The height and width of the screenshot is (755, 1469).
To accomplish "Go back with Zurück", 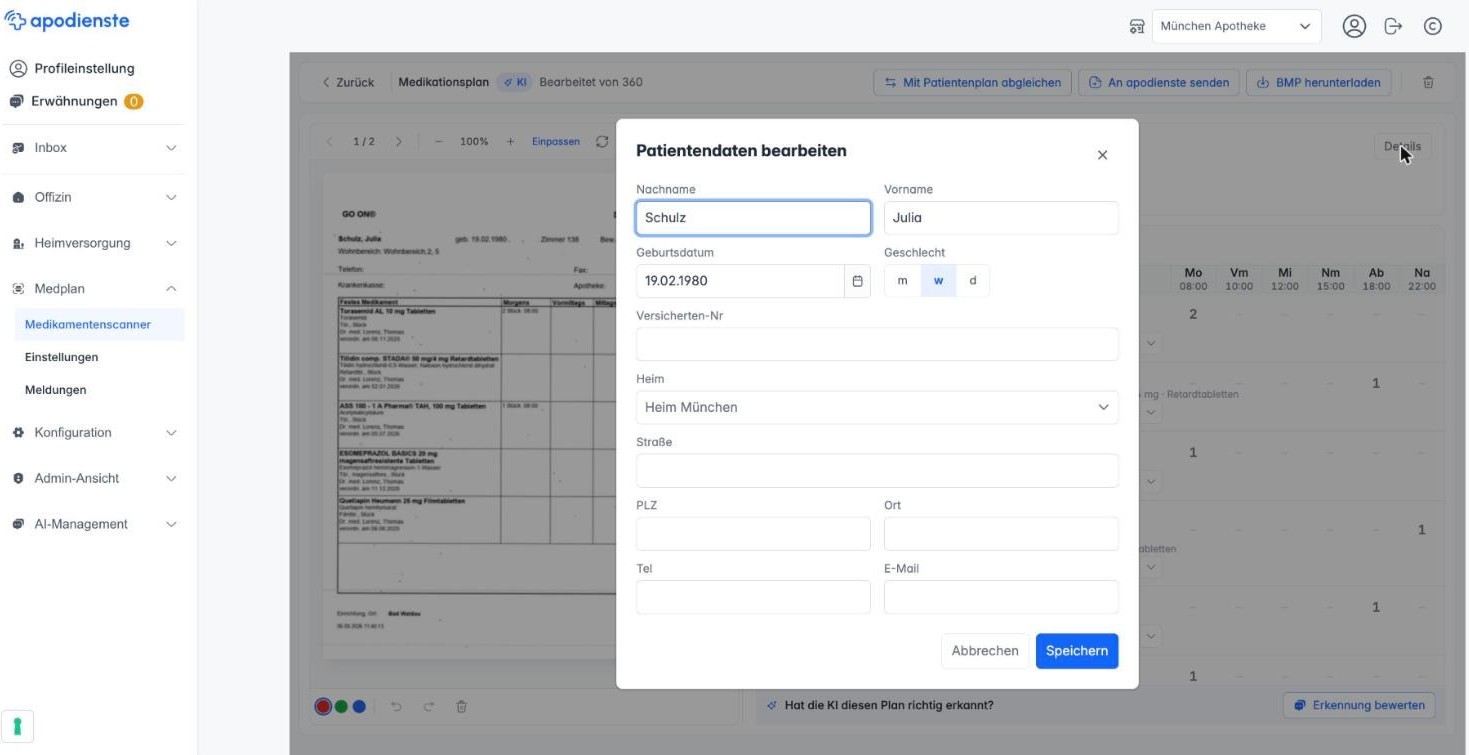I will tap(348, 82).
